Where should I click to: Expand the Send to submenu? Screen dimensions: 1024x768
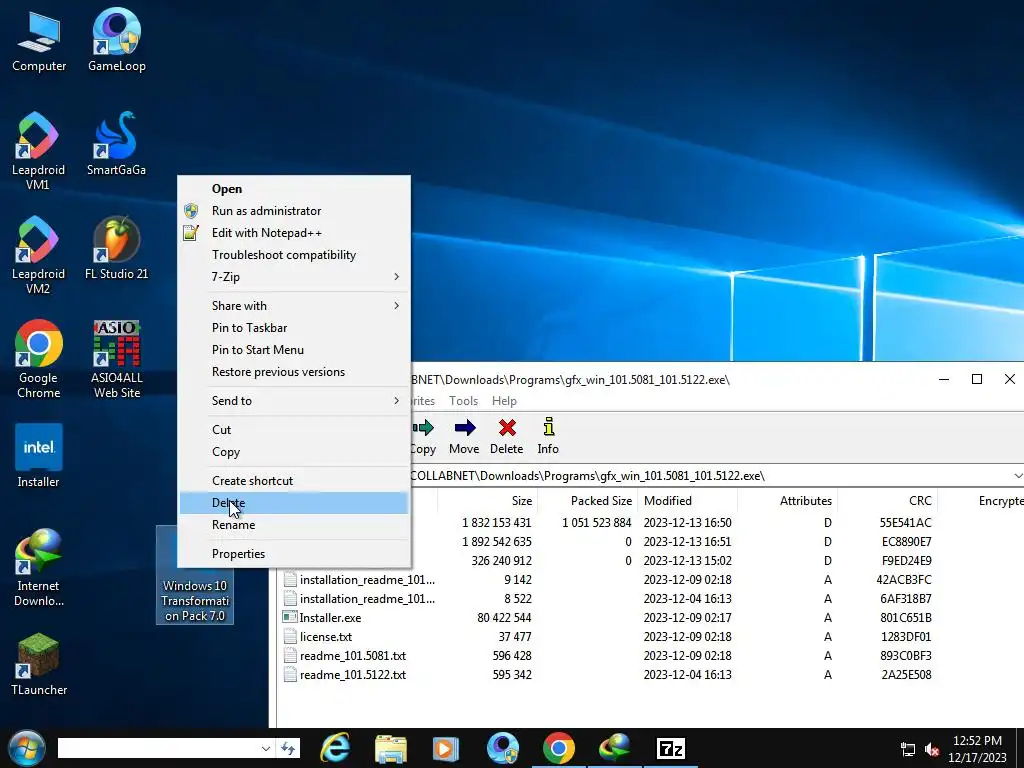(x=294, y=401)
